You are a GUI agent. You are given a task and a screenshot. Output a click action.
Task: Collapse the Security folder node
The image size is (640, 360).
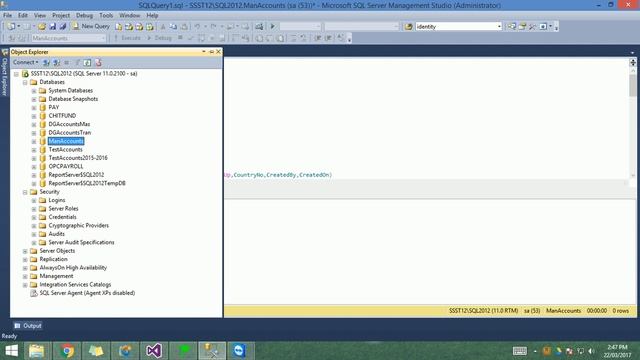point(25,192)
